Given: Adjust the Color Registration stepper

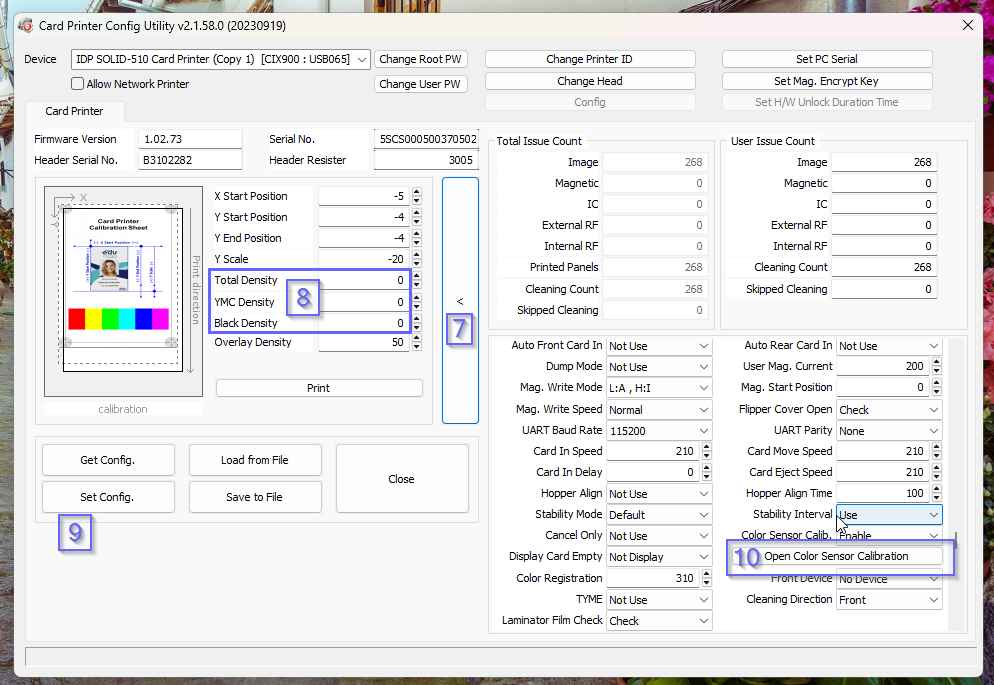Looking at the screenshot, I should point(707,578).
